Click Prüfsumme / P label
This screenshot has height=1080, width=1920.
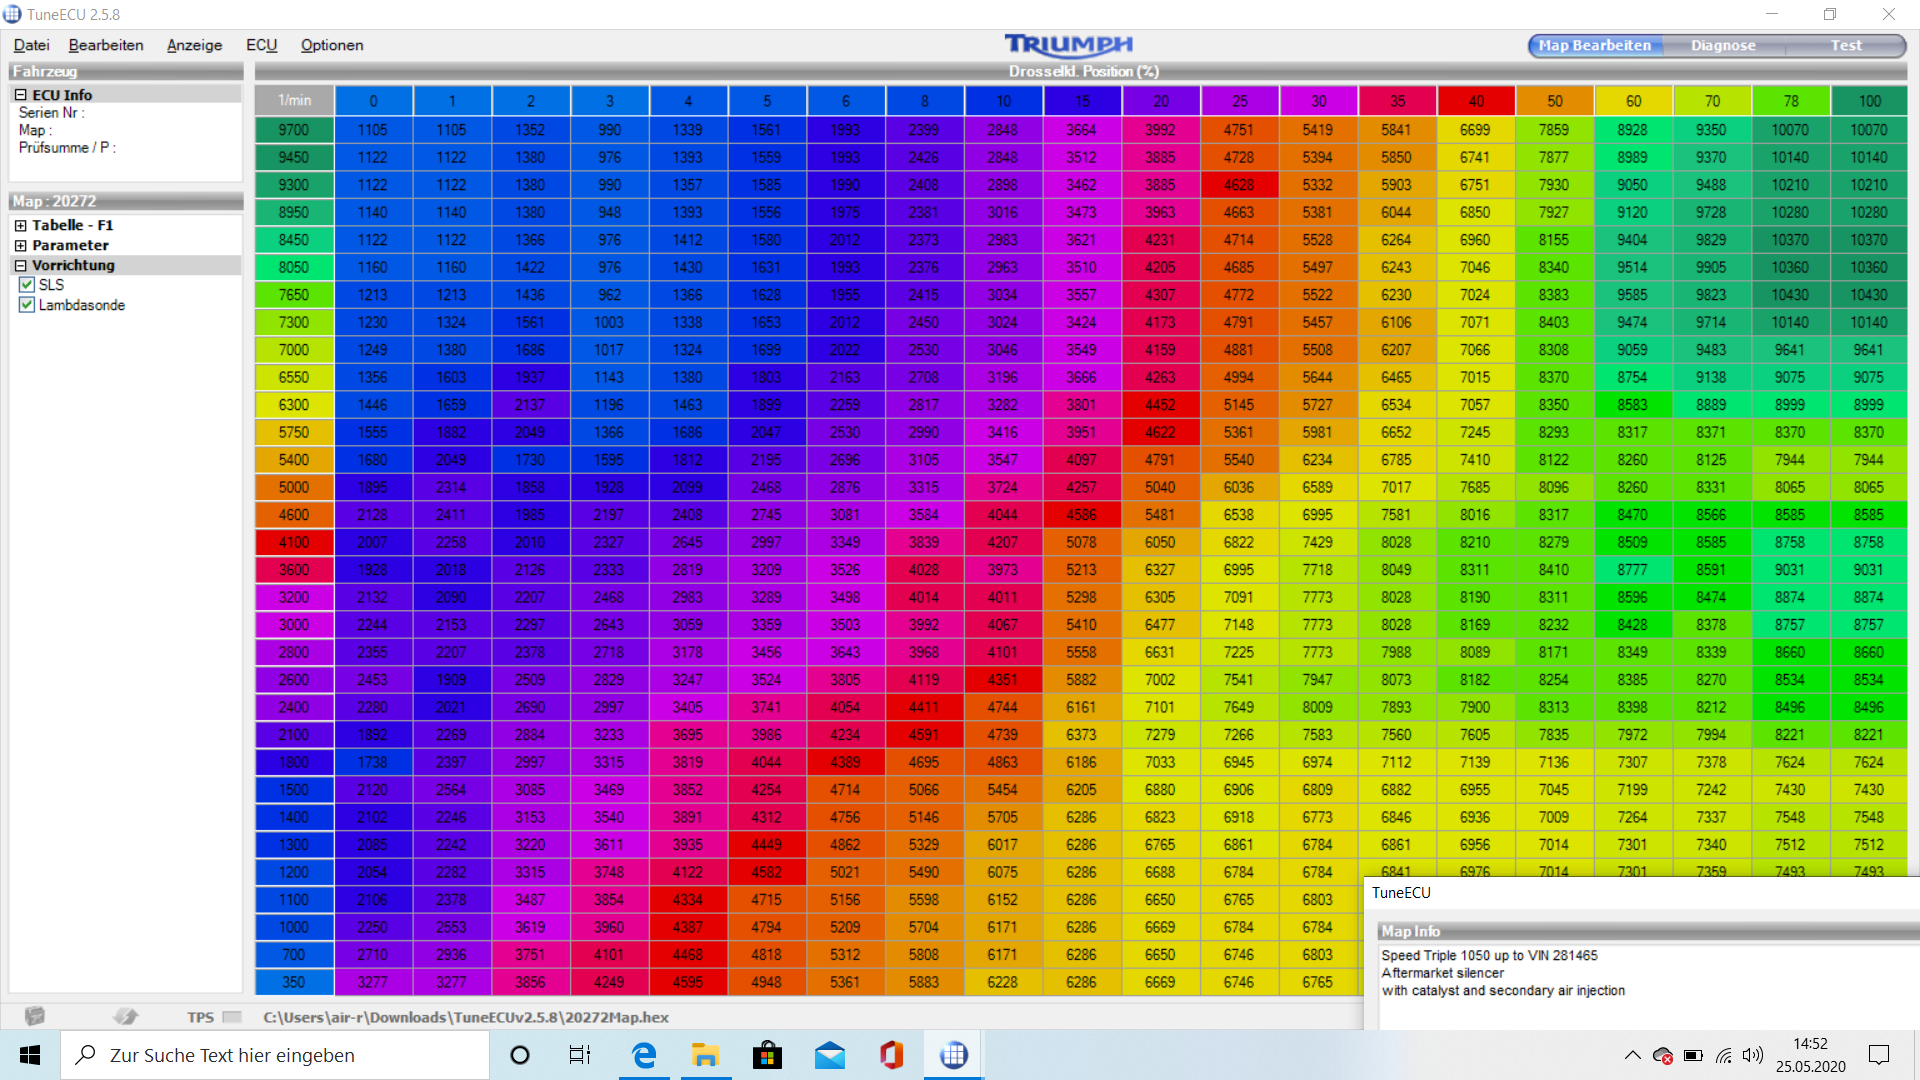point(67,148)
